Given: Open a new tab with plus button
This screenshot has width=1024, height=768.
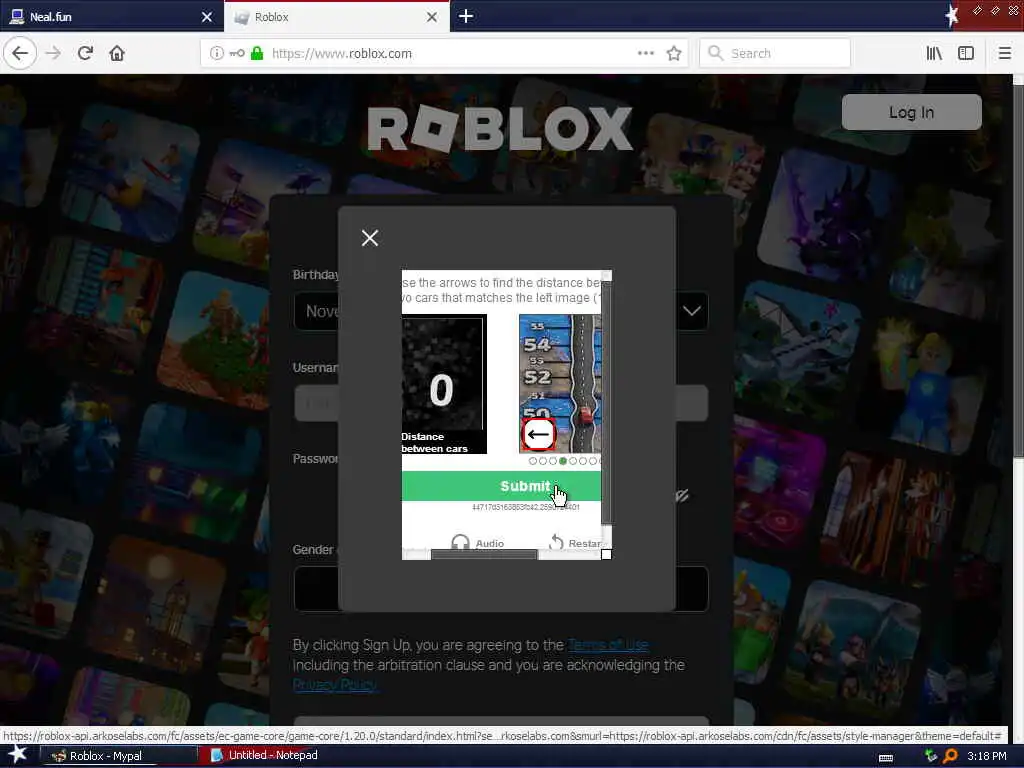Looking at the screenshot, I should click(466, 16).
